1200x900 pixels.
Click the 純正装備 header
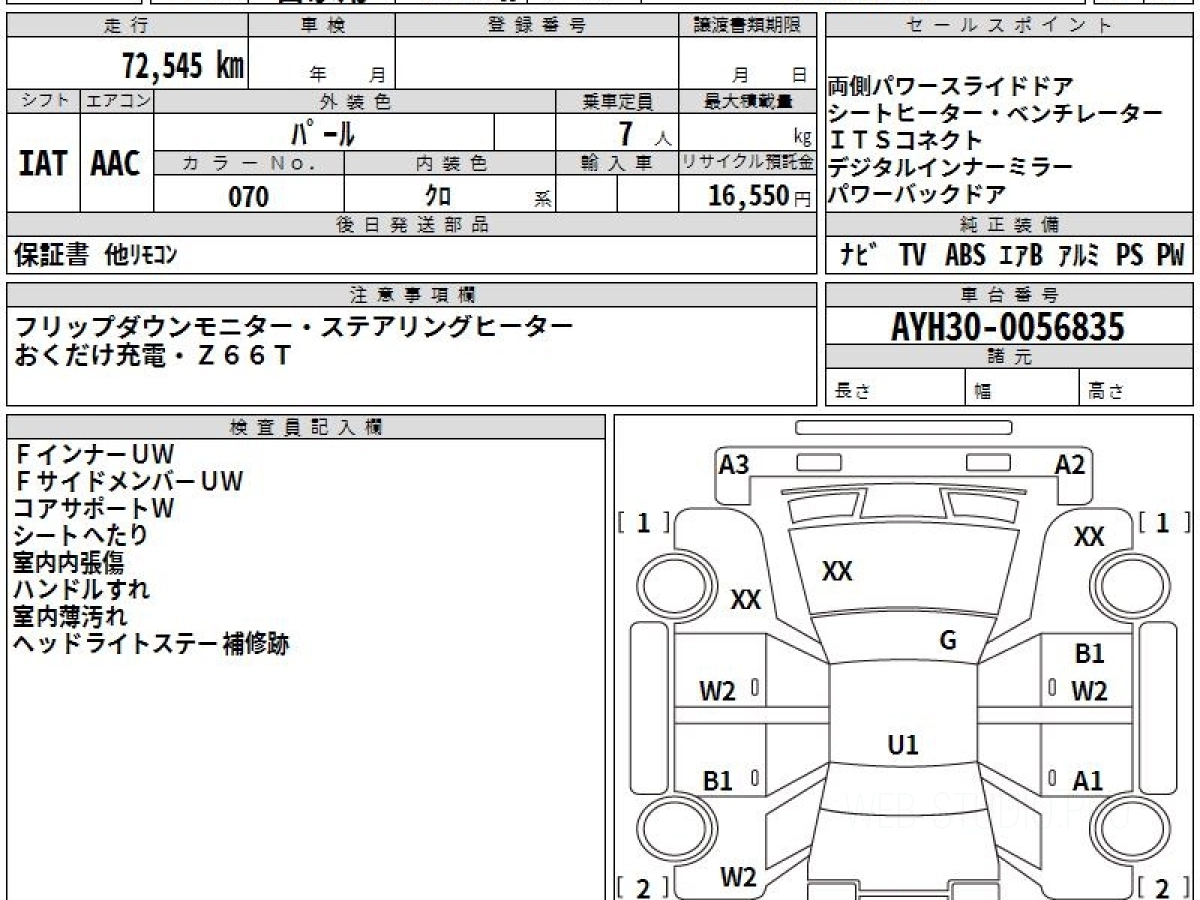point(1009,225)
